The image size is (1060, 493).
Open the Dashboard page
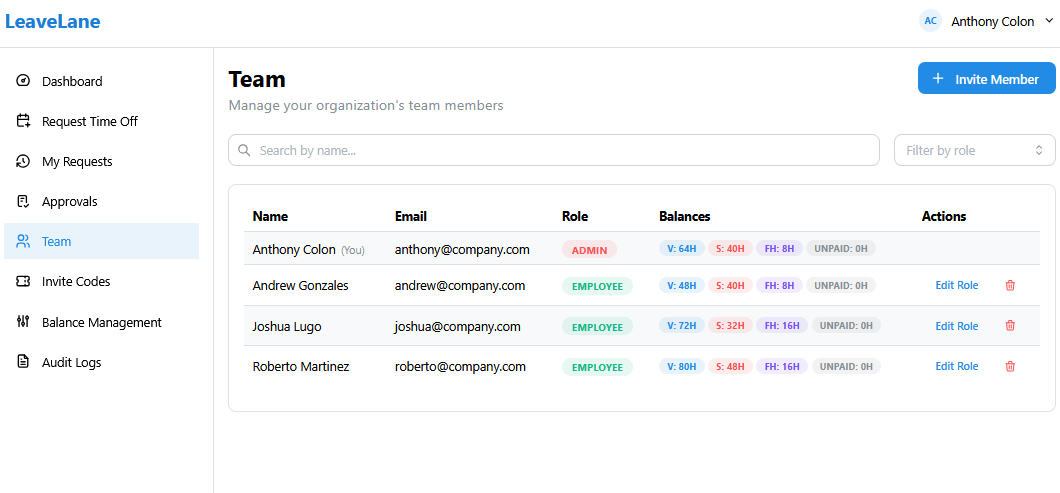click(101, 81)
